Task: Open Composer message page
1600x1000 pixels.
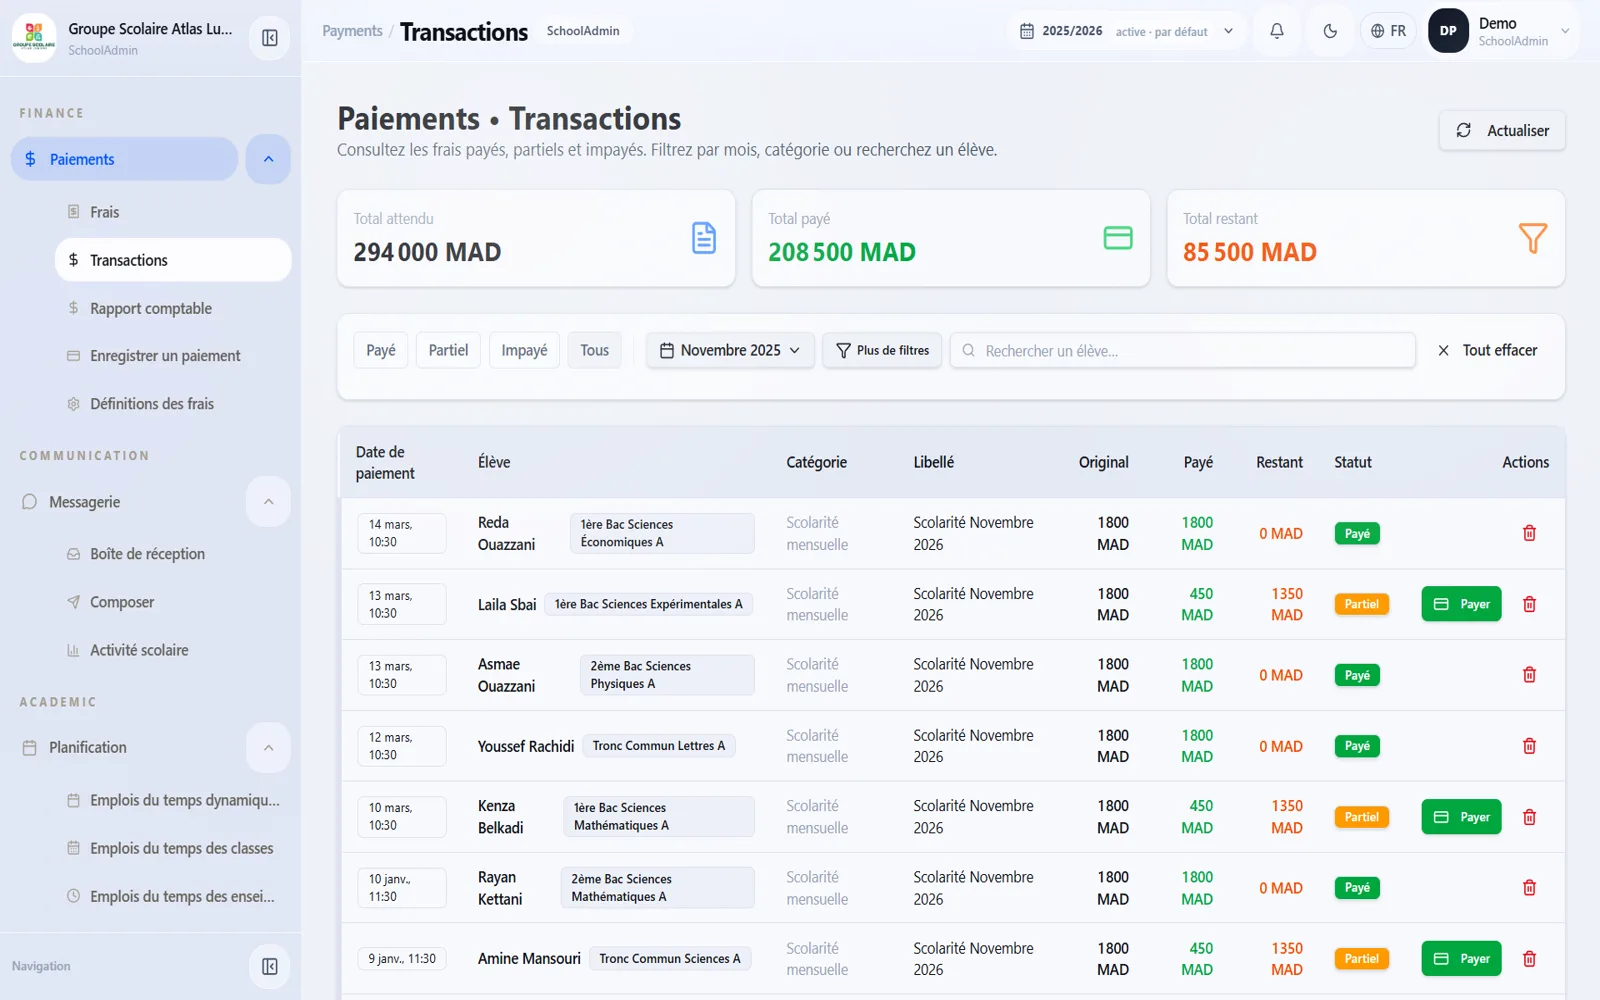Action: click(173, 602)
